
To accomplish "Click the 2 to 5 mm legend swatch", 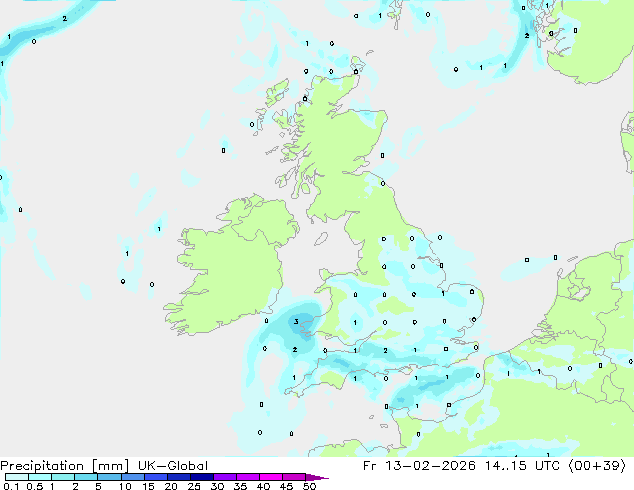I will [86, 477].
